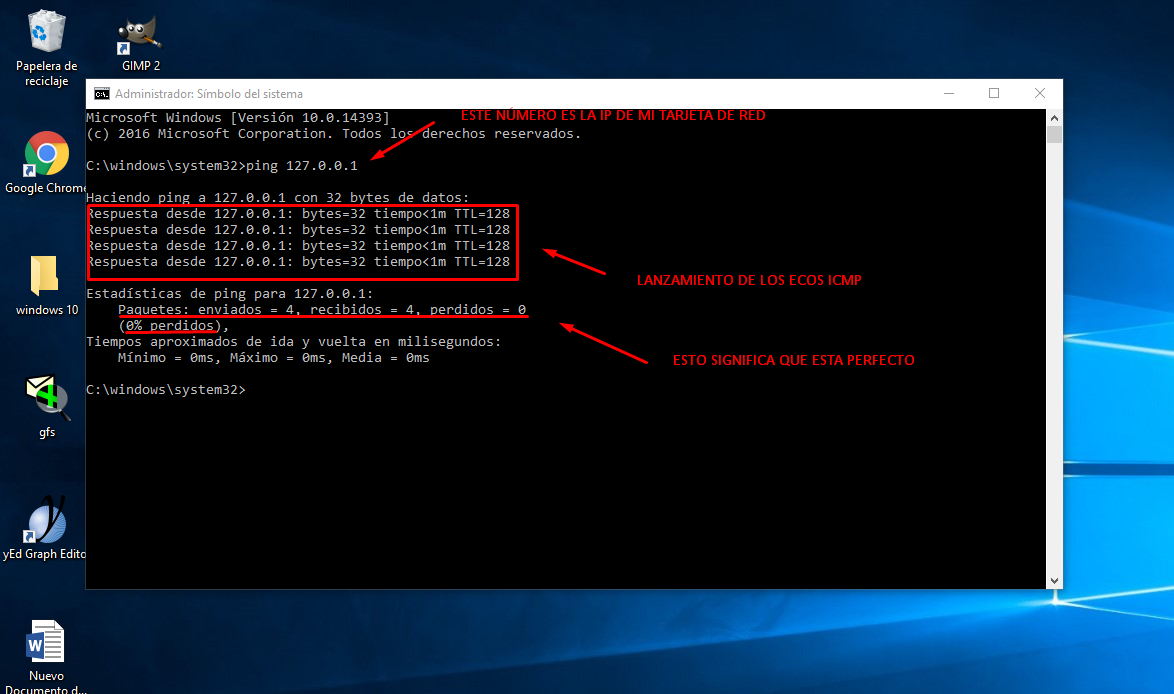Click 'Estadísticas de ping para 127.0.0.1' line

pyautogui.click(x=230, y=293)
